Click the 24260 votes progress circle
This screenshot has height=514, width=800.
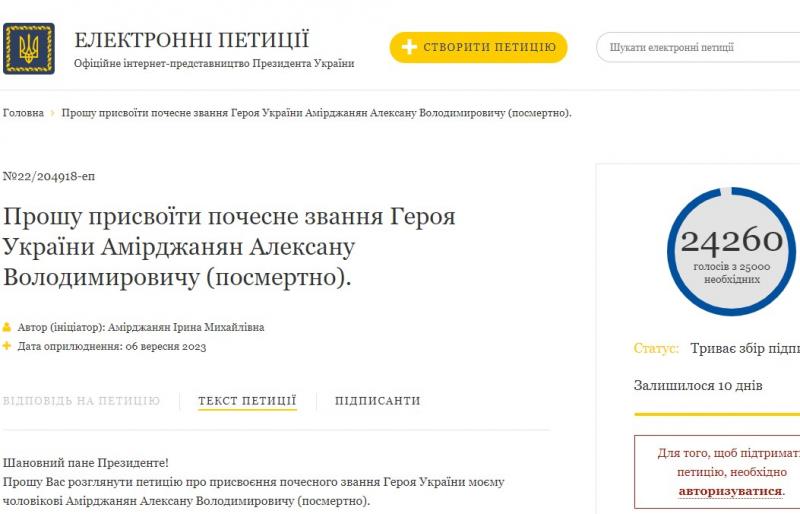pyautogui.click(x=731, y=251)
